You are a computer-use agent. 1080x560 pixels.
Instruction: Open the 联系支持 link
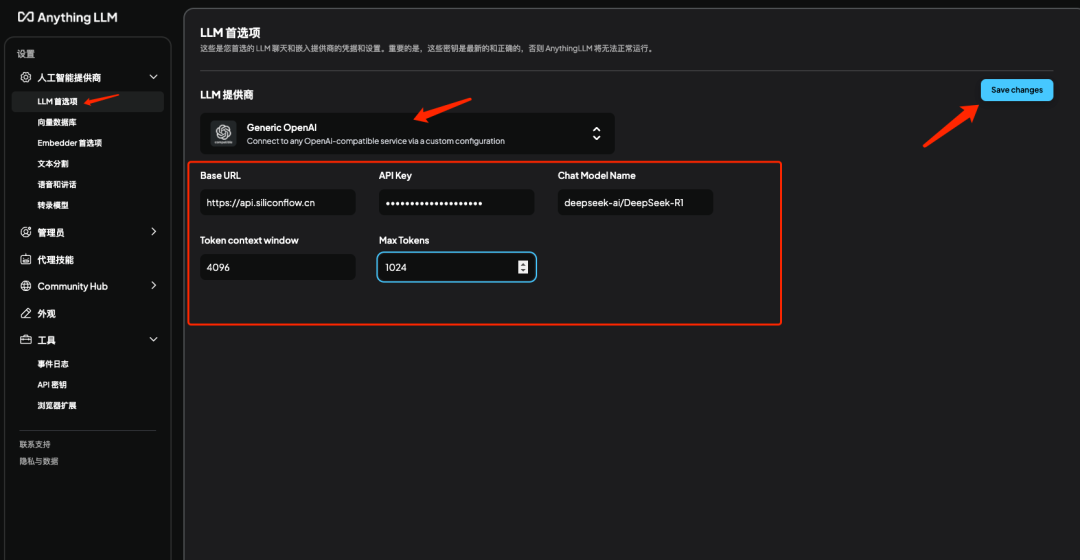34,444
